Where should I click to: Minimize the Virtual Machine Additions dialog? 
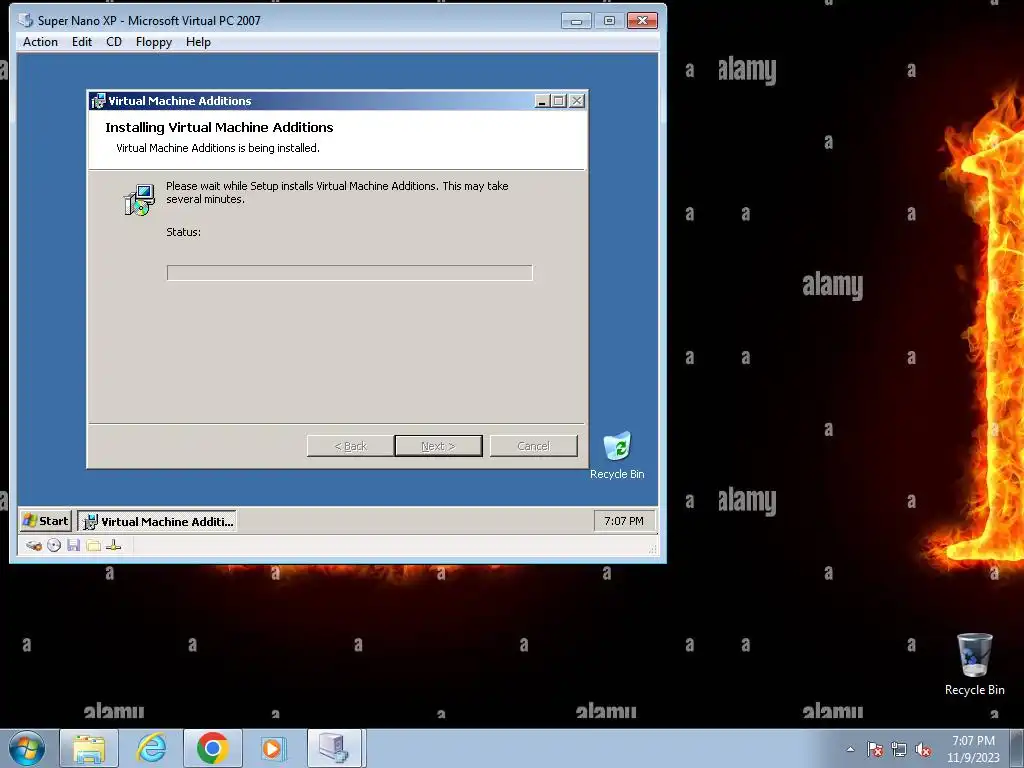[x=542, y=101]
